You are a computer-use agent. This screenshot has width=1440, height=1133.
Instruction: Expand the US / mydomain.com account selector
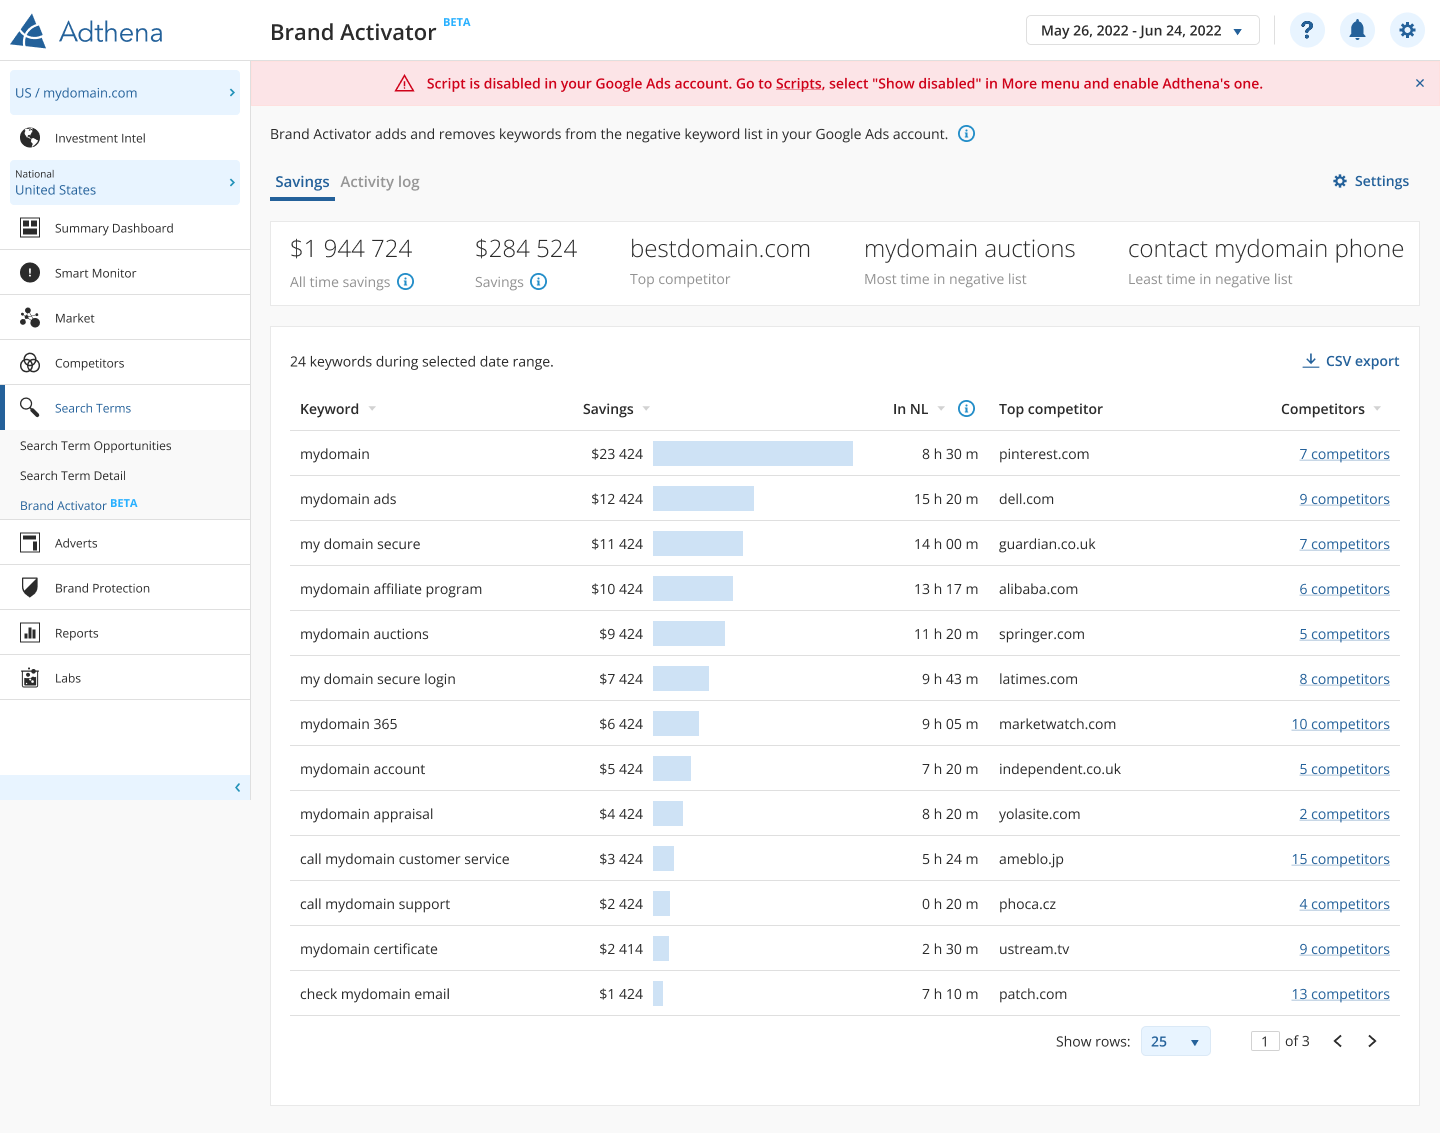[x=125, y=93]
